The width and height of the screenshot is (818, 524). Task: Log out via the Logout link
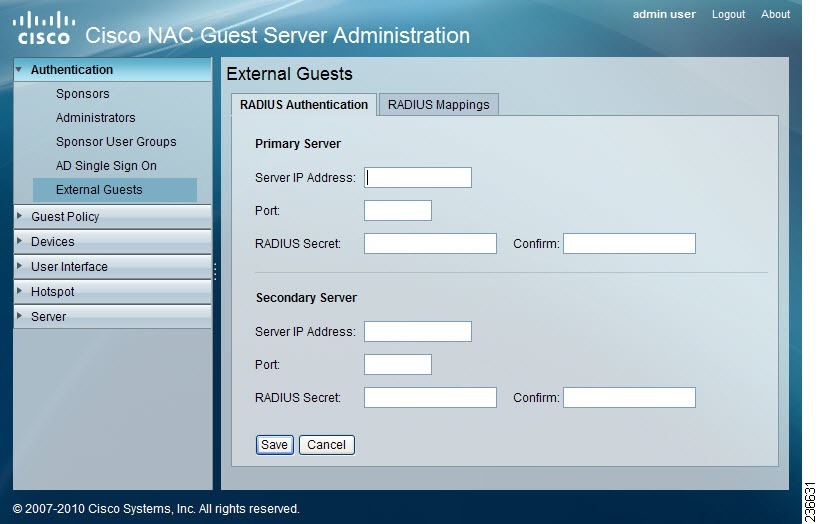[x=728, y=15]
